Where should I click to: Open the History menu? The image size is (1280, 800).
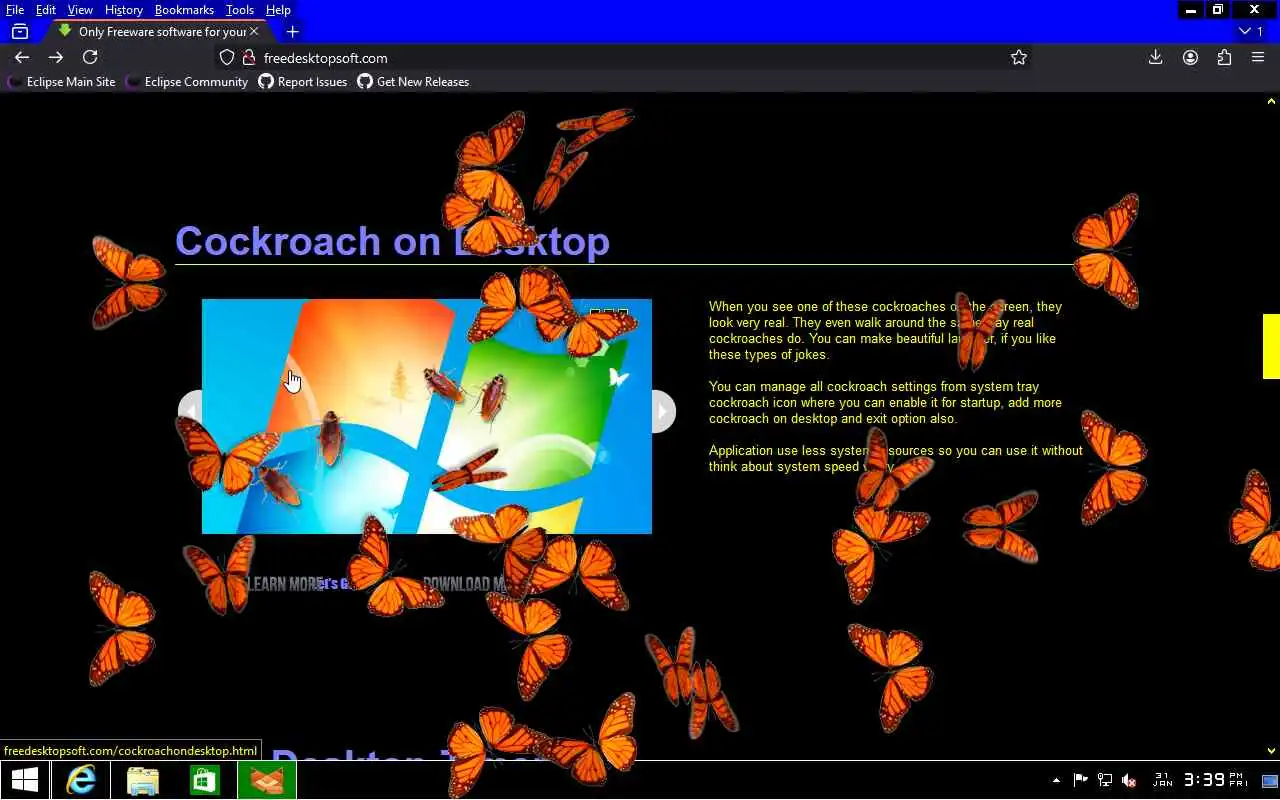click(x=124, y=10)
